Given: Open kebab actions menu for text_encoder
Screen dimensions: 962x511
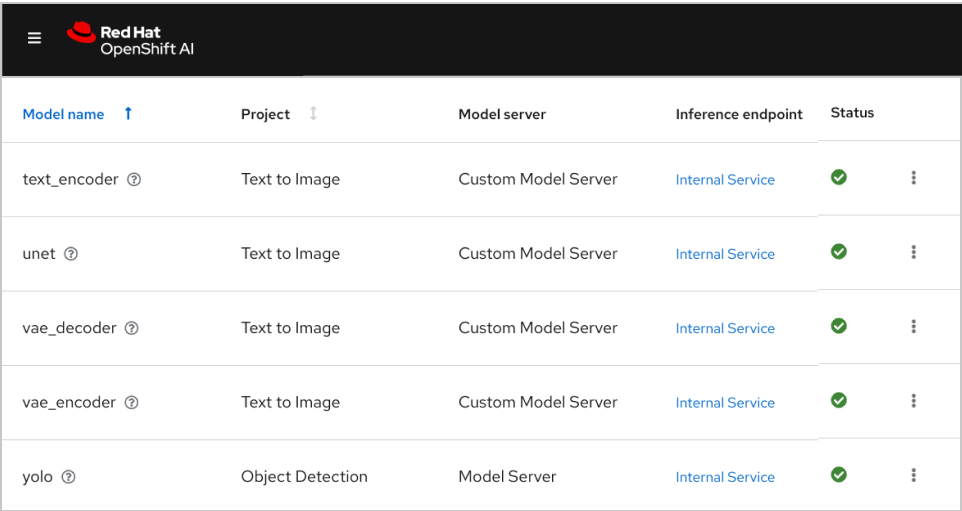Looking at the screenshot, I should [913, 178].
